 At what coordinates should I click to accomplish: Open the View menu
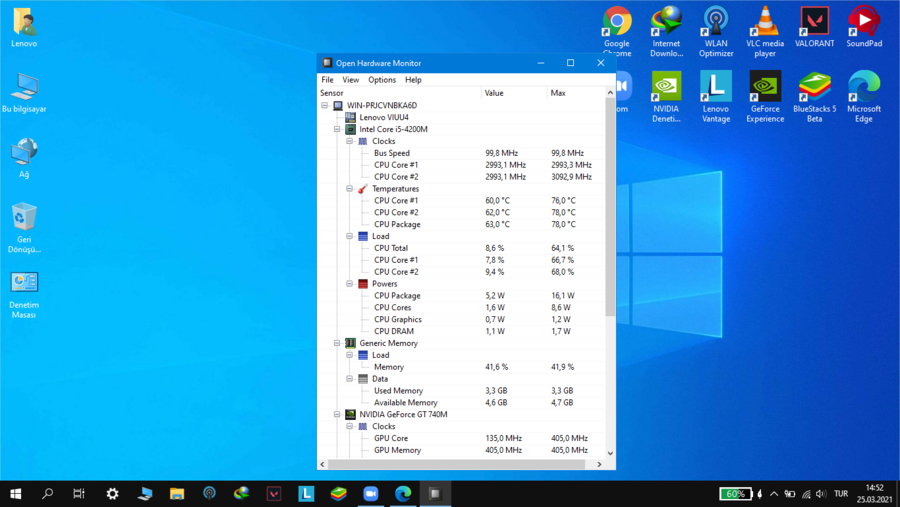tap(350, 80)
